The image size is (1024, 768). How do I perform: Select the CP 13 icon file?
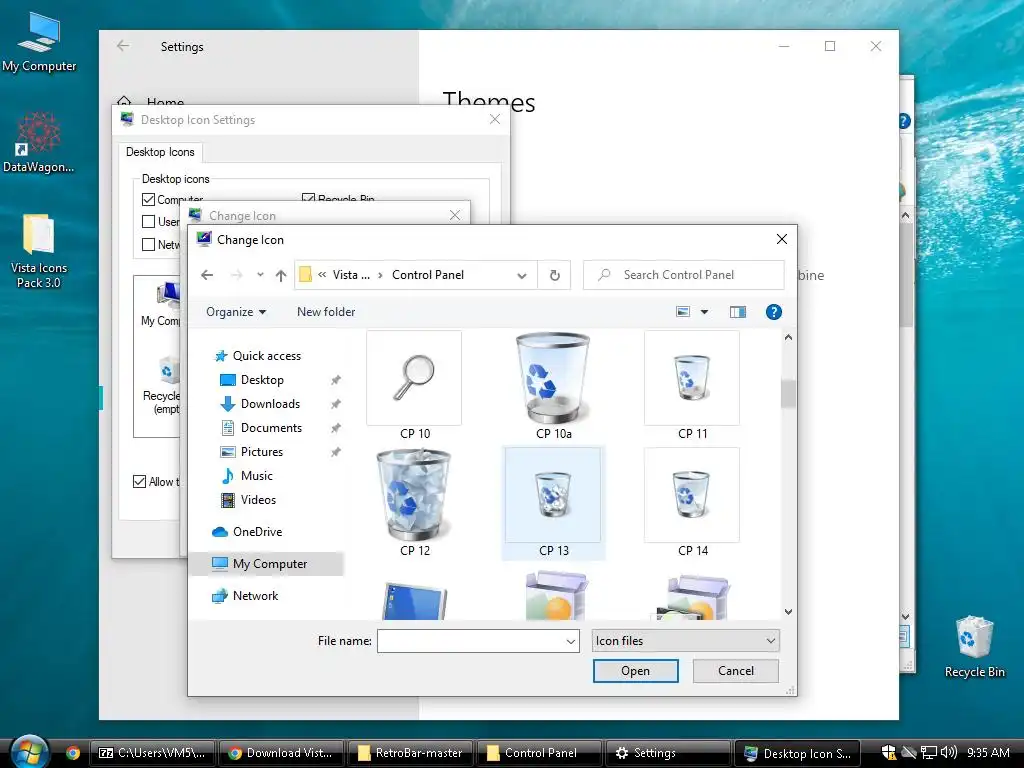pyautogui.click(x=553, y=502)
